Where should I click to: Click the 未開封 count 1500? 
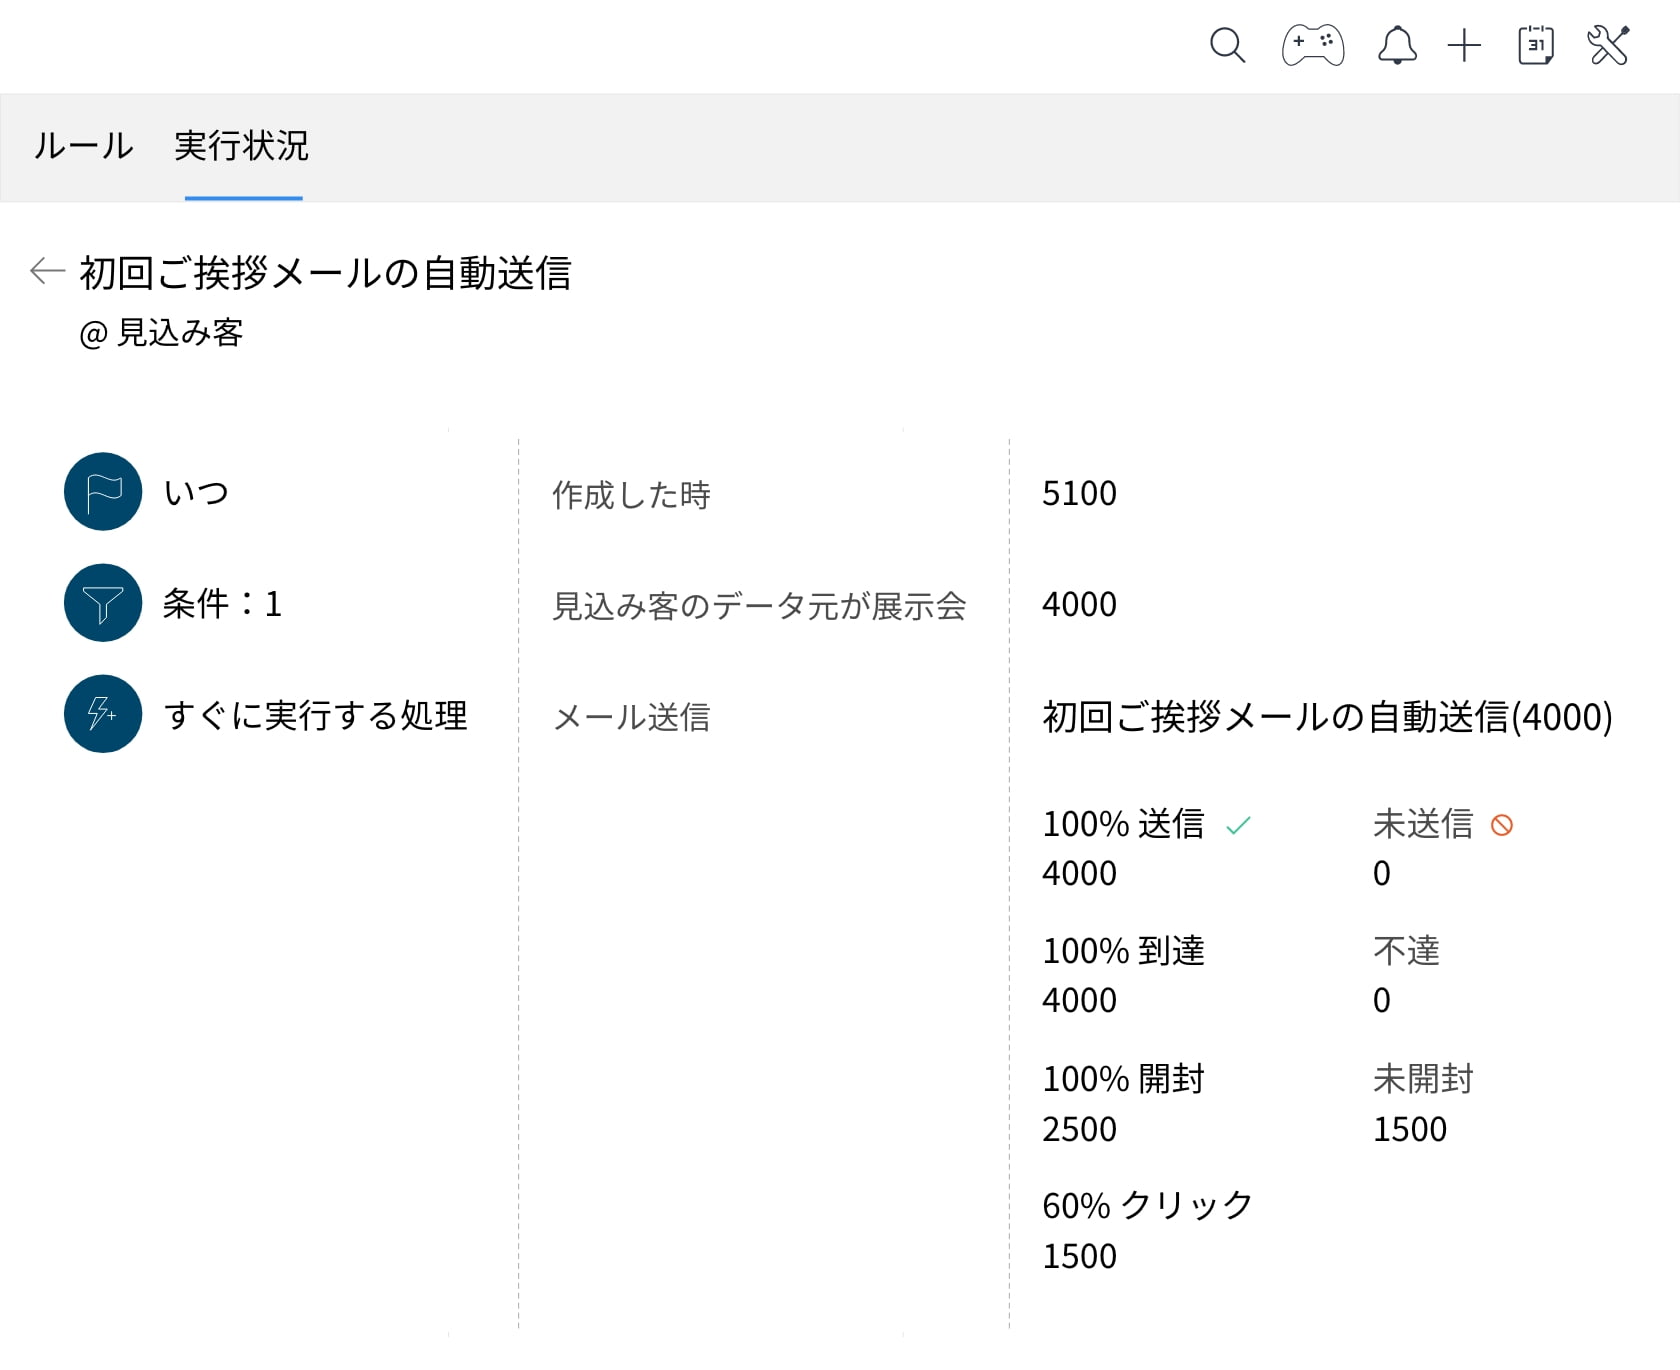pos(1409,1130)
